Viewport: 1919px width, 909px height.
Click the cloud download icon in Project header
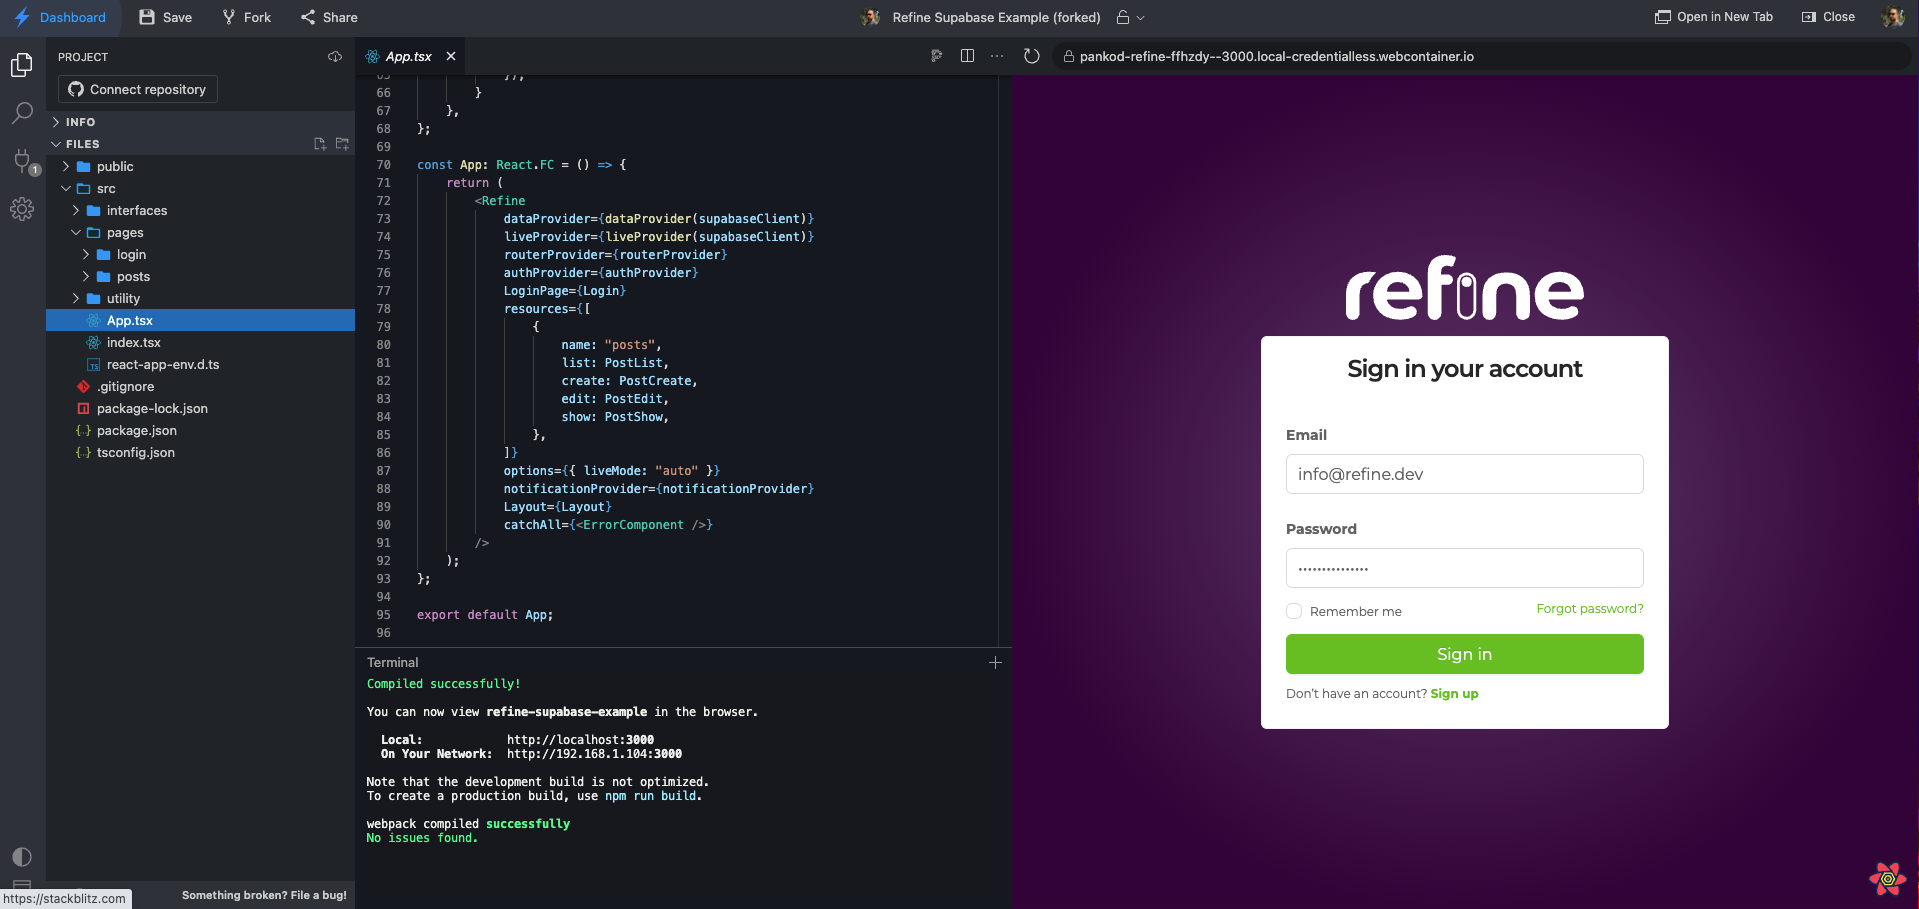pyautogui.click(x=335, y=57)
